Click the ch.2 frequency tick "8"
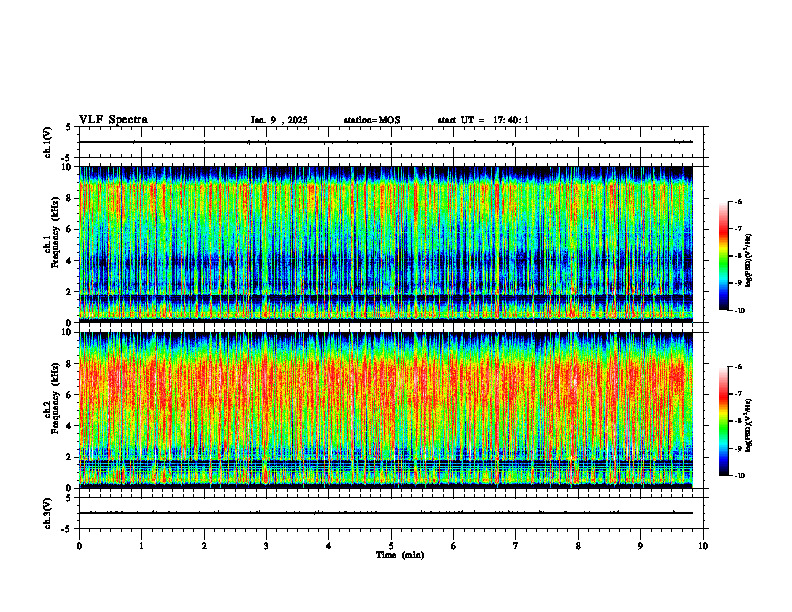Image resolution: width=792 pixels, height=612 pixels. 70,364
